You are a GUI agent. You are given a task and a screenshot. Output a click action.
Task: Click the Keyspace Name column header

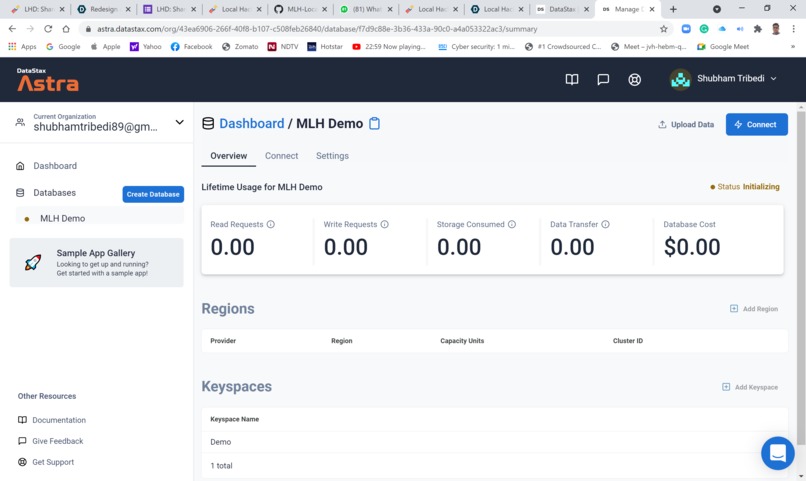234,419
